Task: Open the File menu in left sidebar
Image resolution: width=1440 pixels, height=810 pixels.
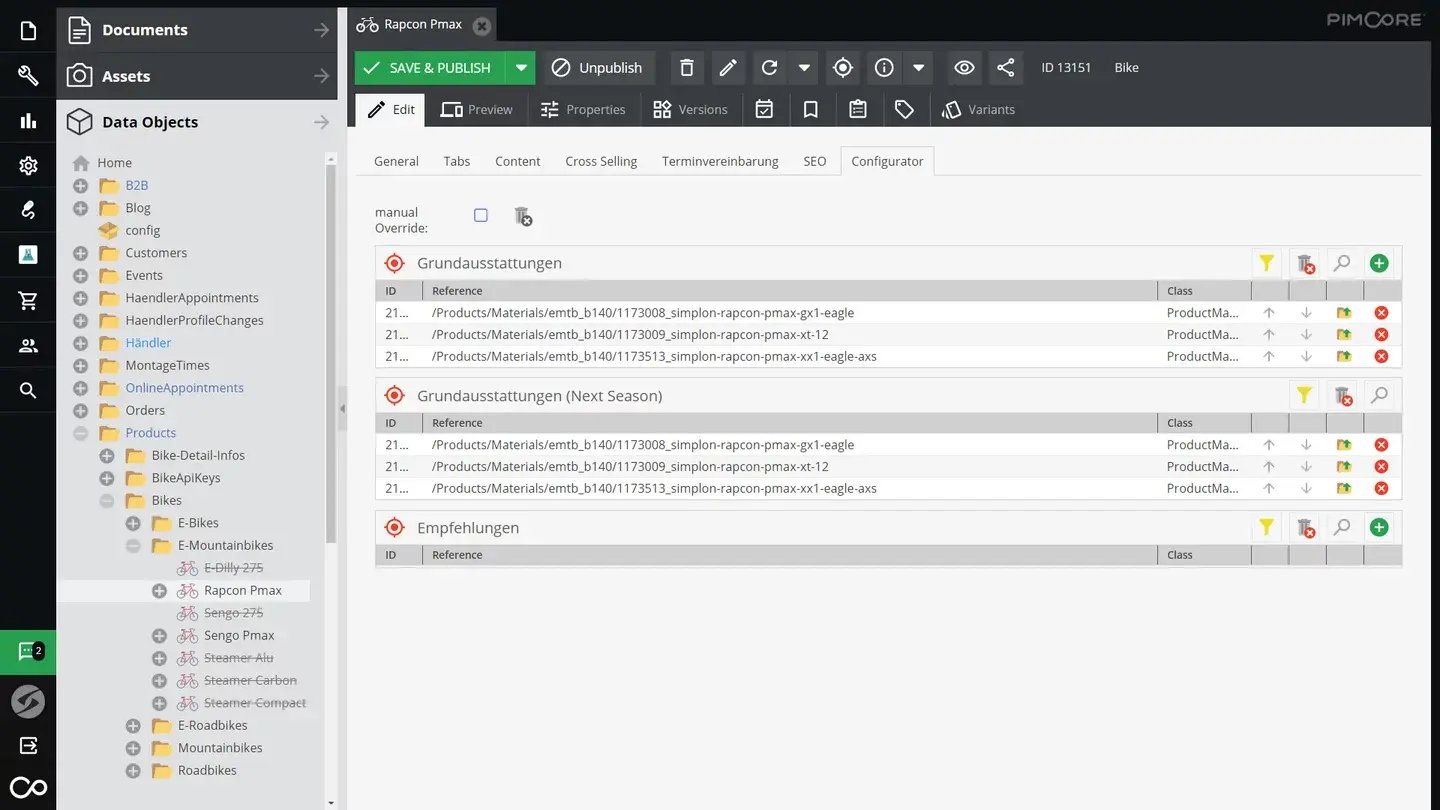Action: pos(28,31)
